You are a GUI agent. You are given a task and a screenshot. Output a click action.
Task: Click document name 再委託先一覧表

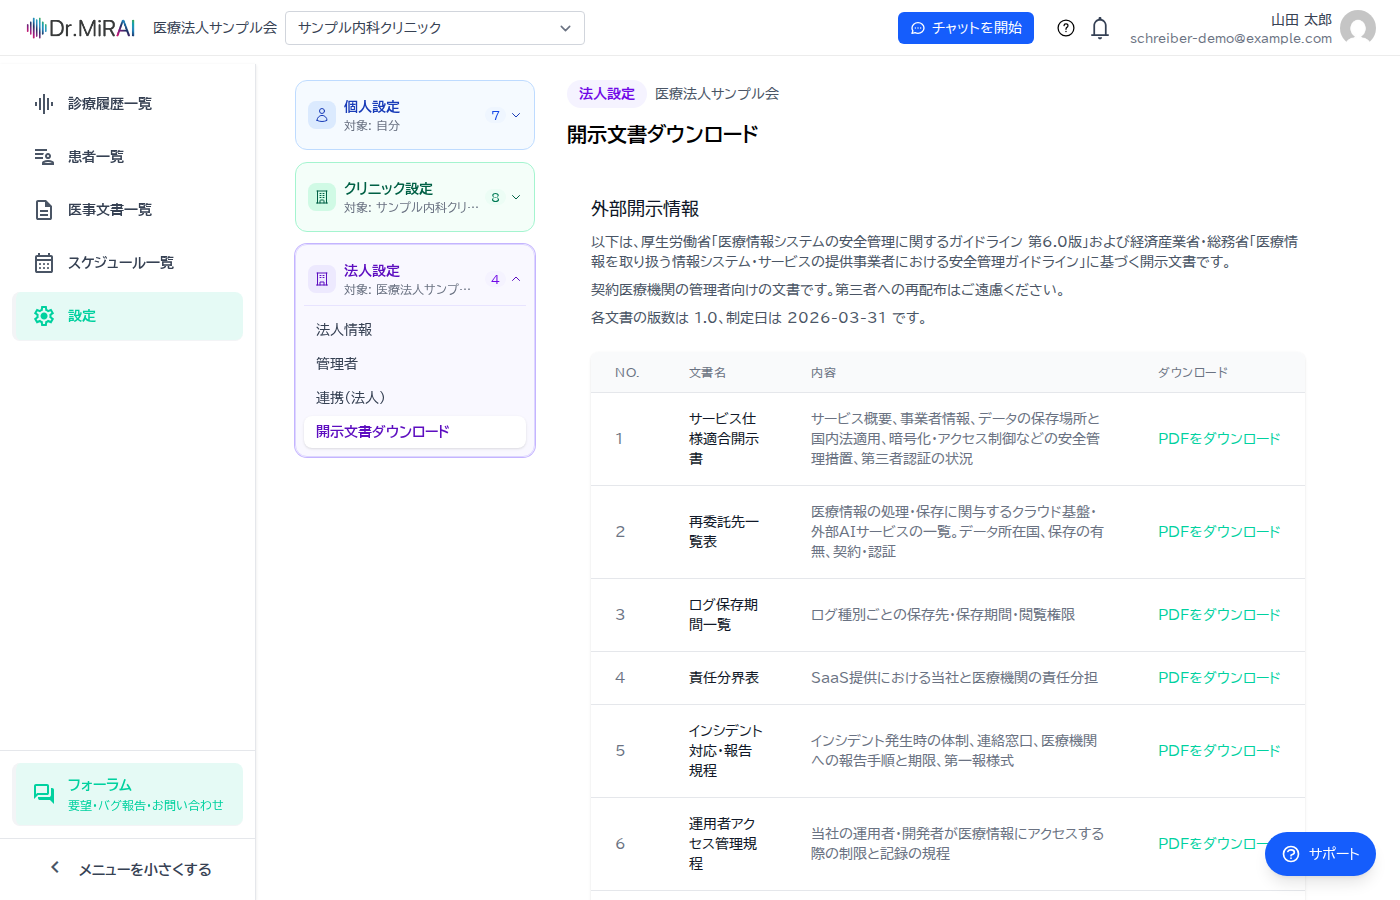724,532
